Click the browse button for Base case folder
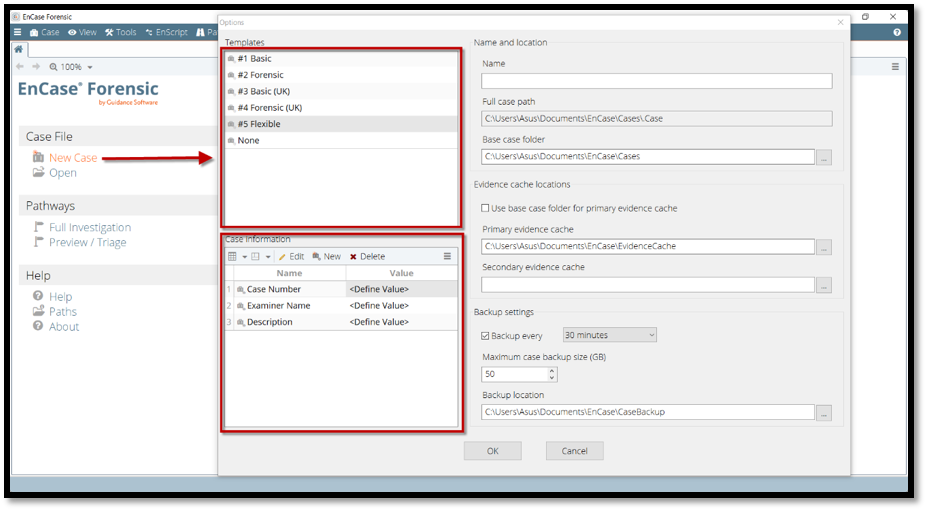 coord(824,157)
